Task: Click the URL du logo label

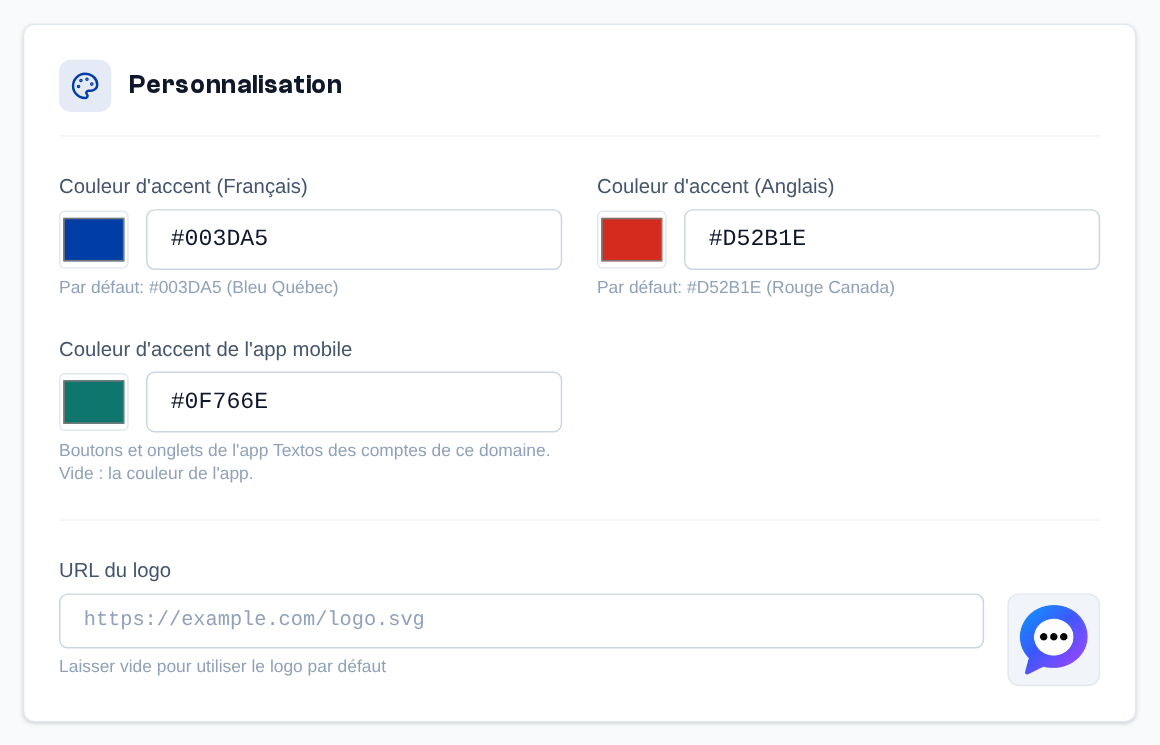Action: (x=115, y=570)
